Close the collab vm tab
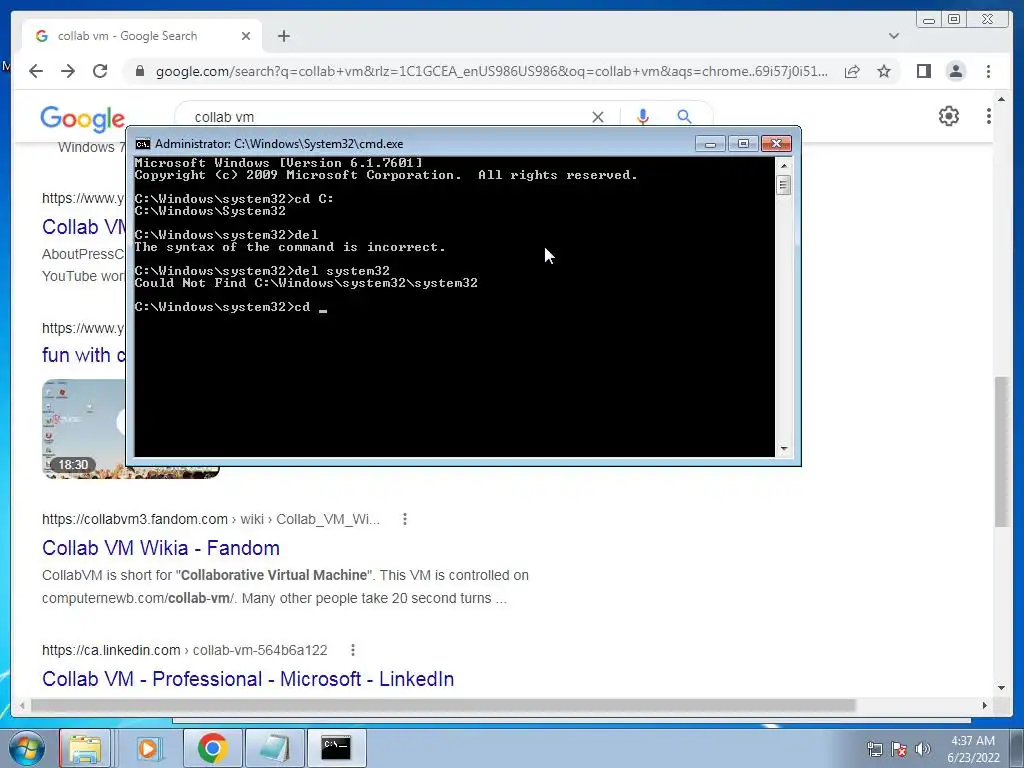The height and width of the screenshot is (768, 1024). (x=246, y=36)
